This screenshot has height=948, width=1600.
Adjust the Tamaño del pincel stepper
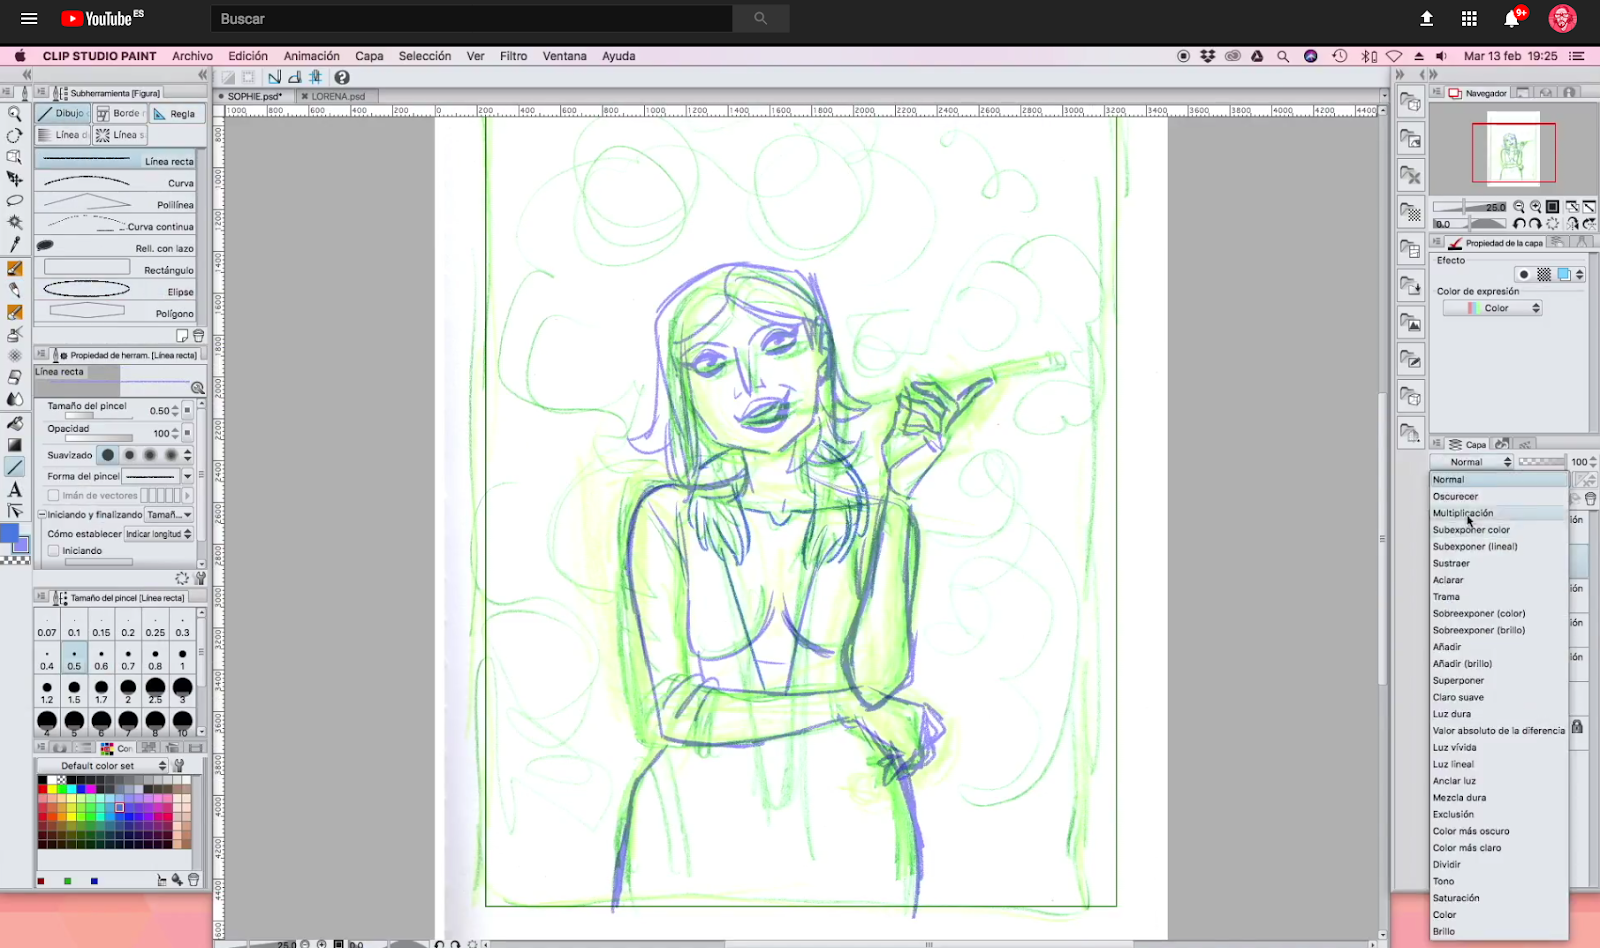point(175,411)
